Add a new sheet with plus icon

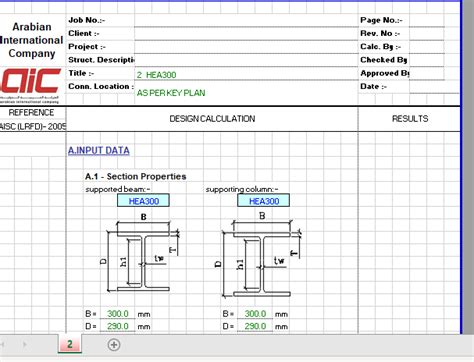114,345
